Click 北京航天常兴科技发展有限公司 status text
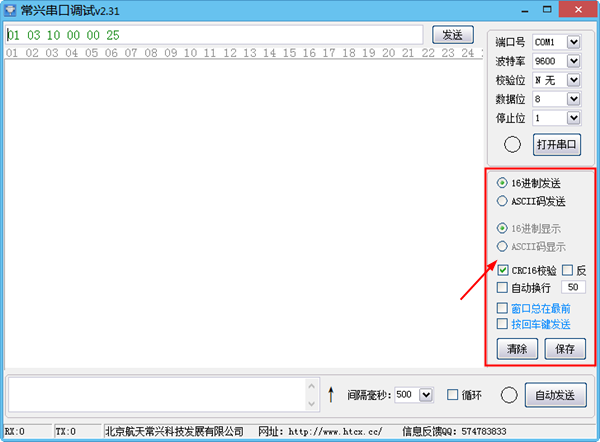Image resolution: width=600 pixels, height=442 pixels. click(174, 432)
